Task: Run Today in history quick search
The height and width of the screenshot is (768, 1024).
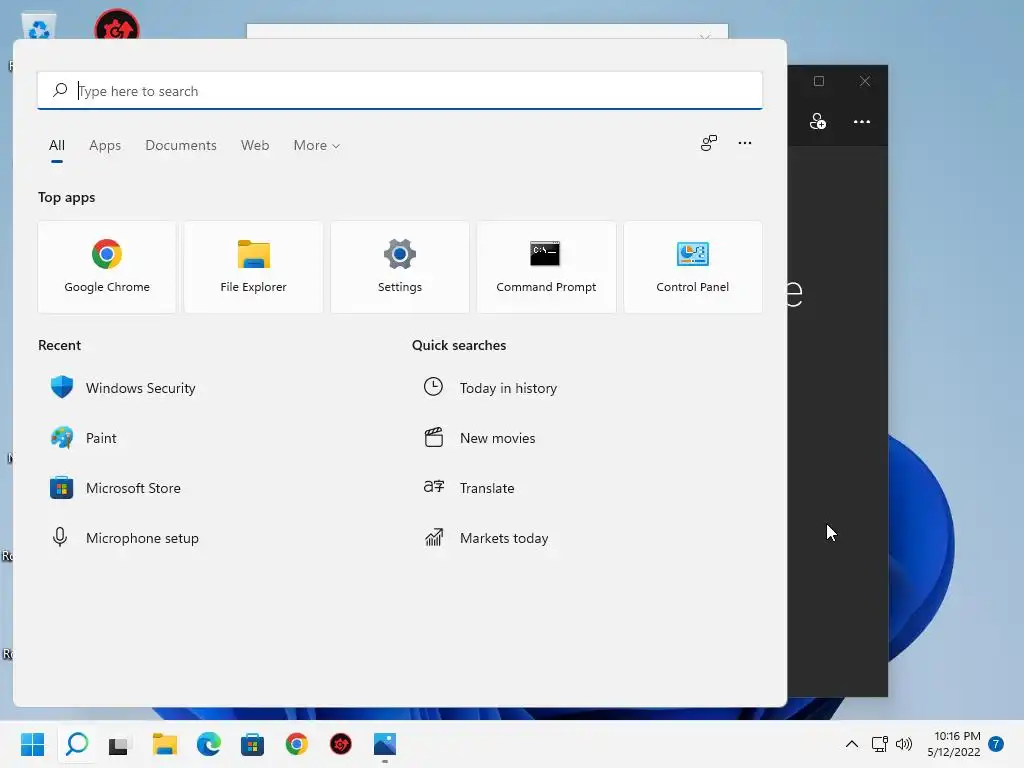Action: pyautogui.click(x=490, y=388)
